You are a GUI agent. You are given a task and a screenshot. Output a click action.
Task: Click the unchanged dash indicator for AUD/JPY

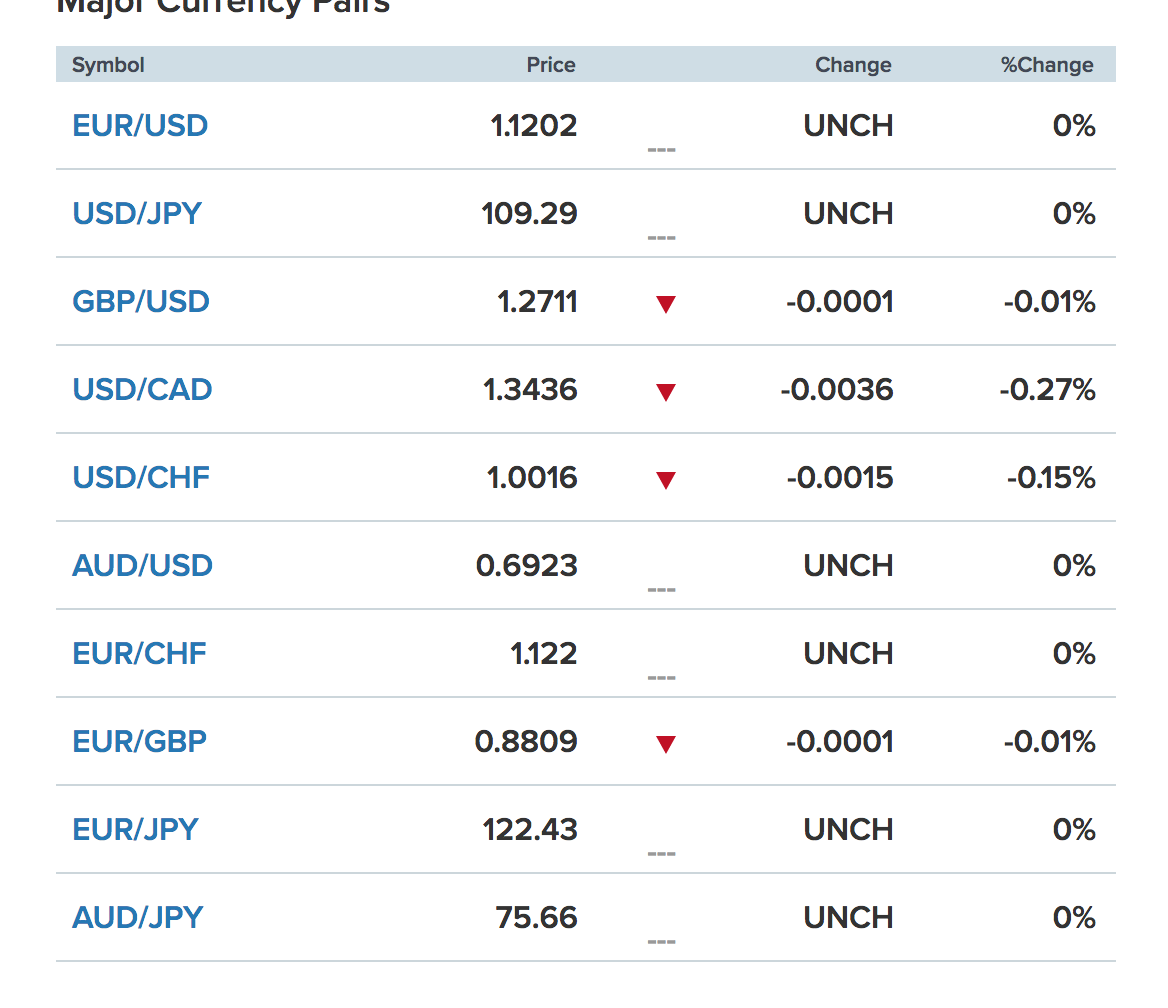pyautogui.click(x=661, y=942)
